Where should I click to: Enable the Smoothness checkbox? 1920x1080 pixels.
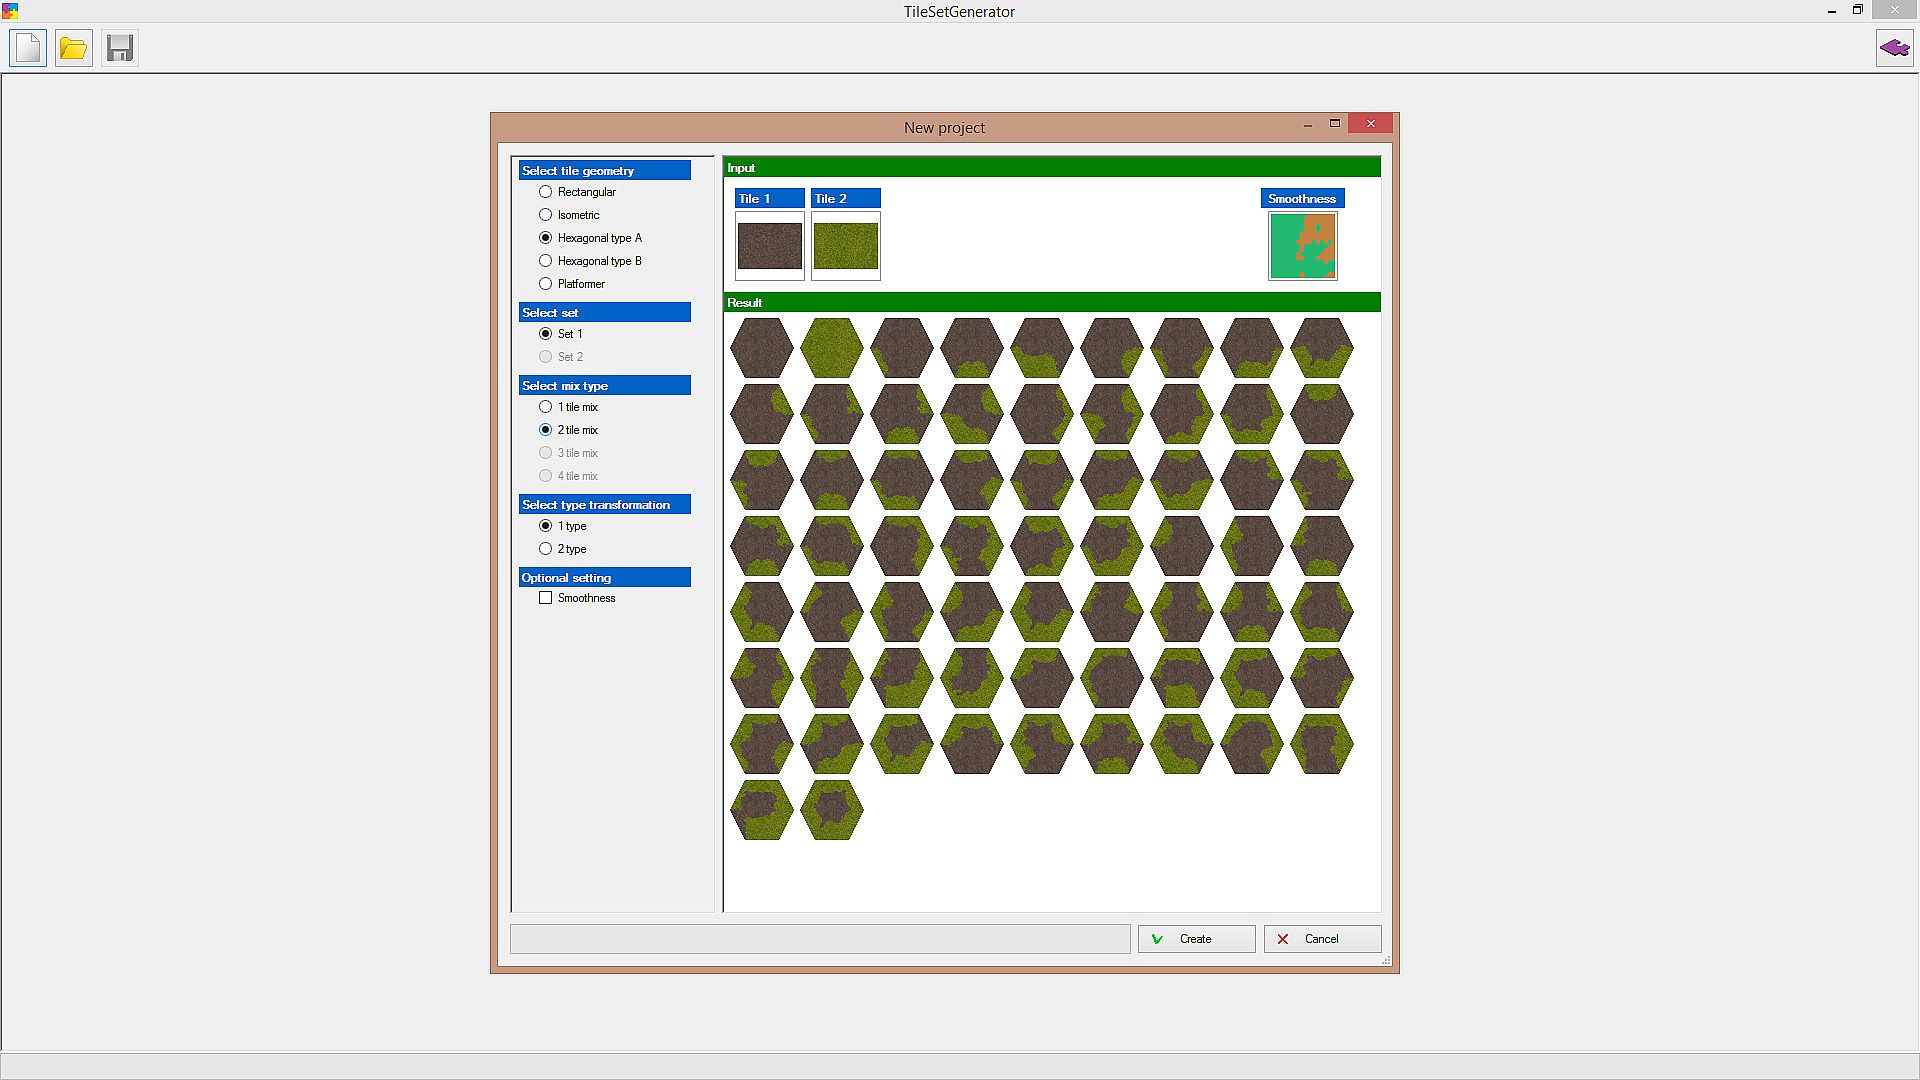pyautogui.click(x=546, y=598)
